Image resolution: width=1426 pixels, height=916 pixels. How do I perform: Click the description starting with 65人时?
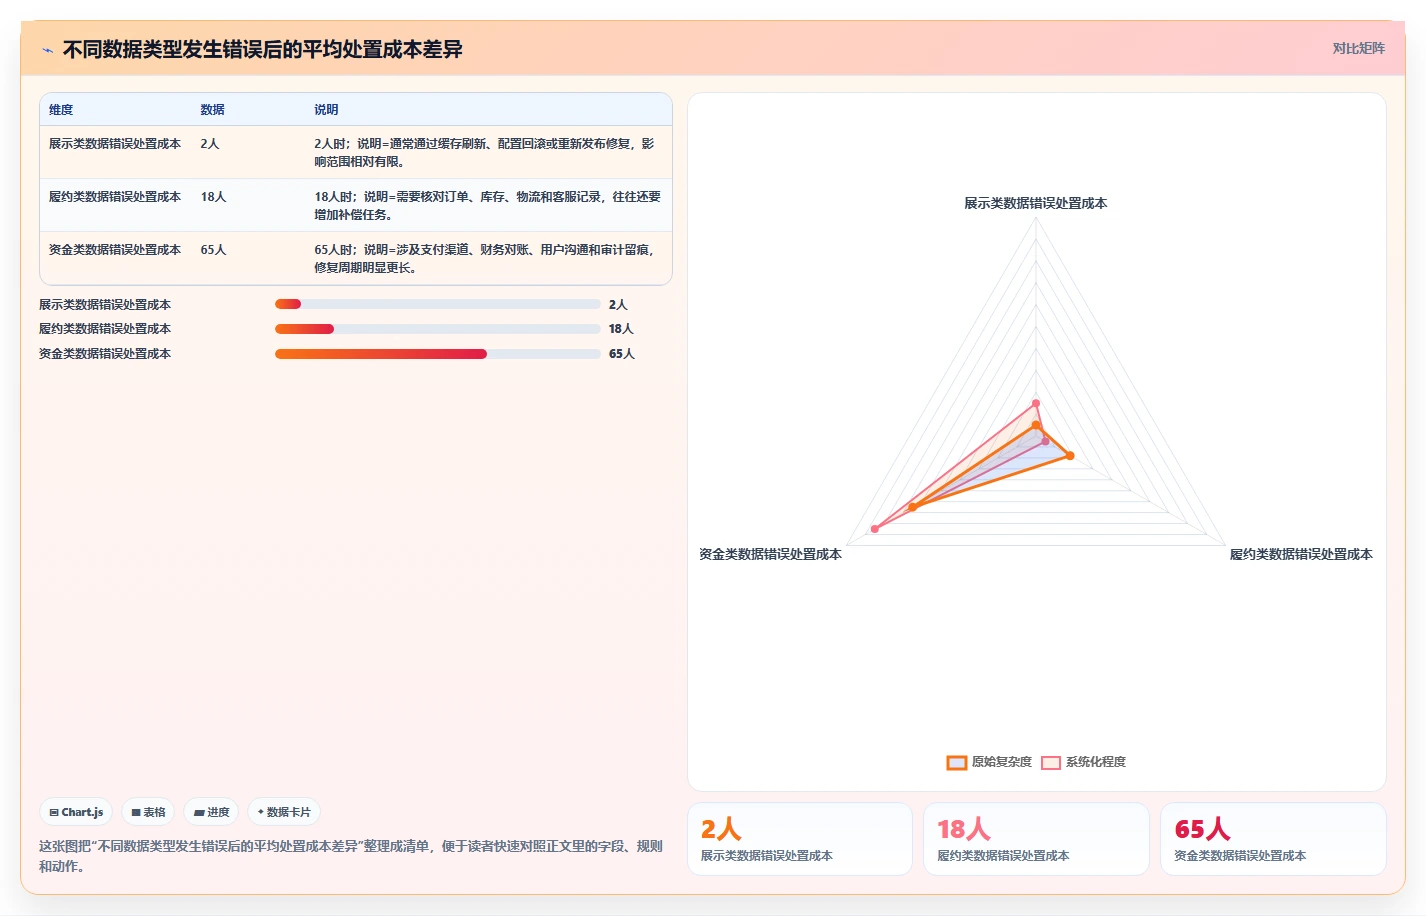485,258
